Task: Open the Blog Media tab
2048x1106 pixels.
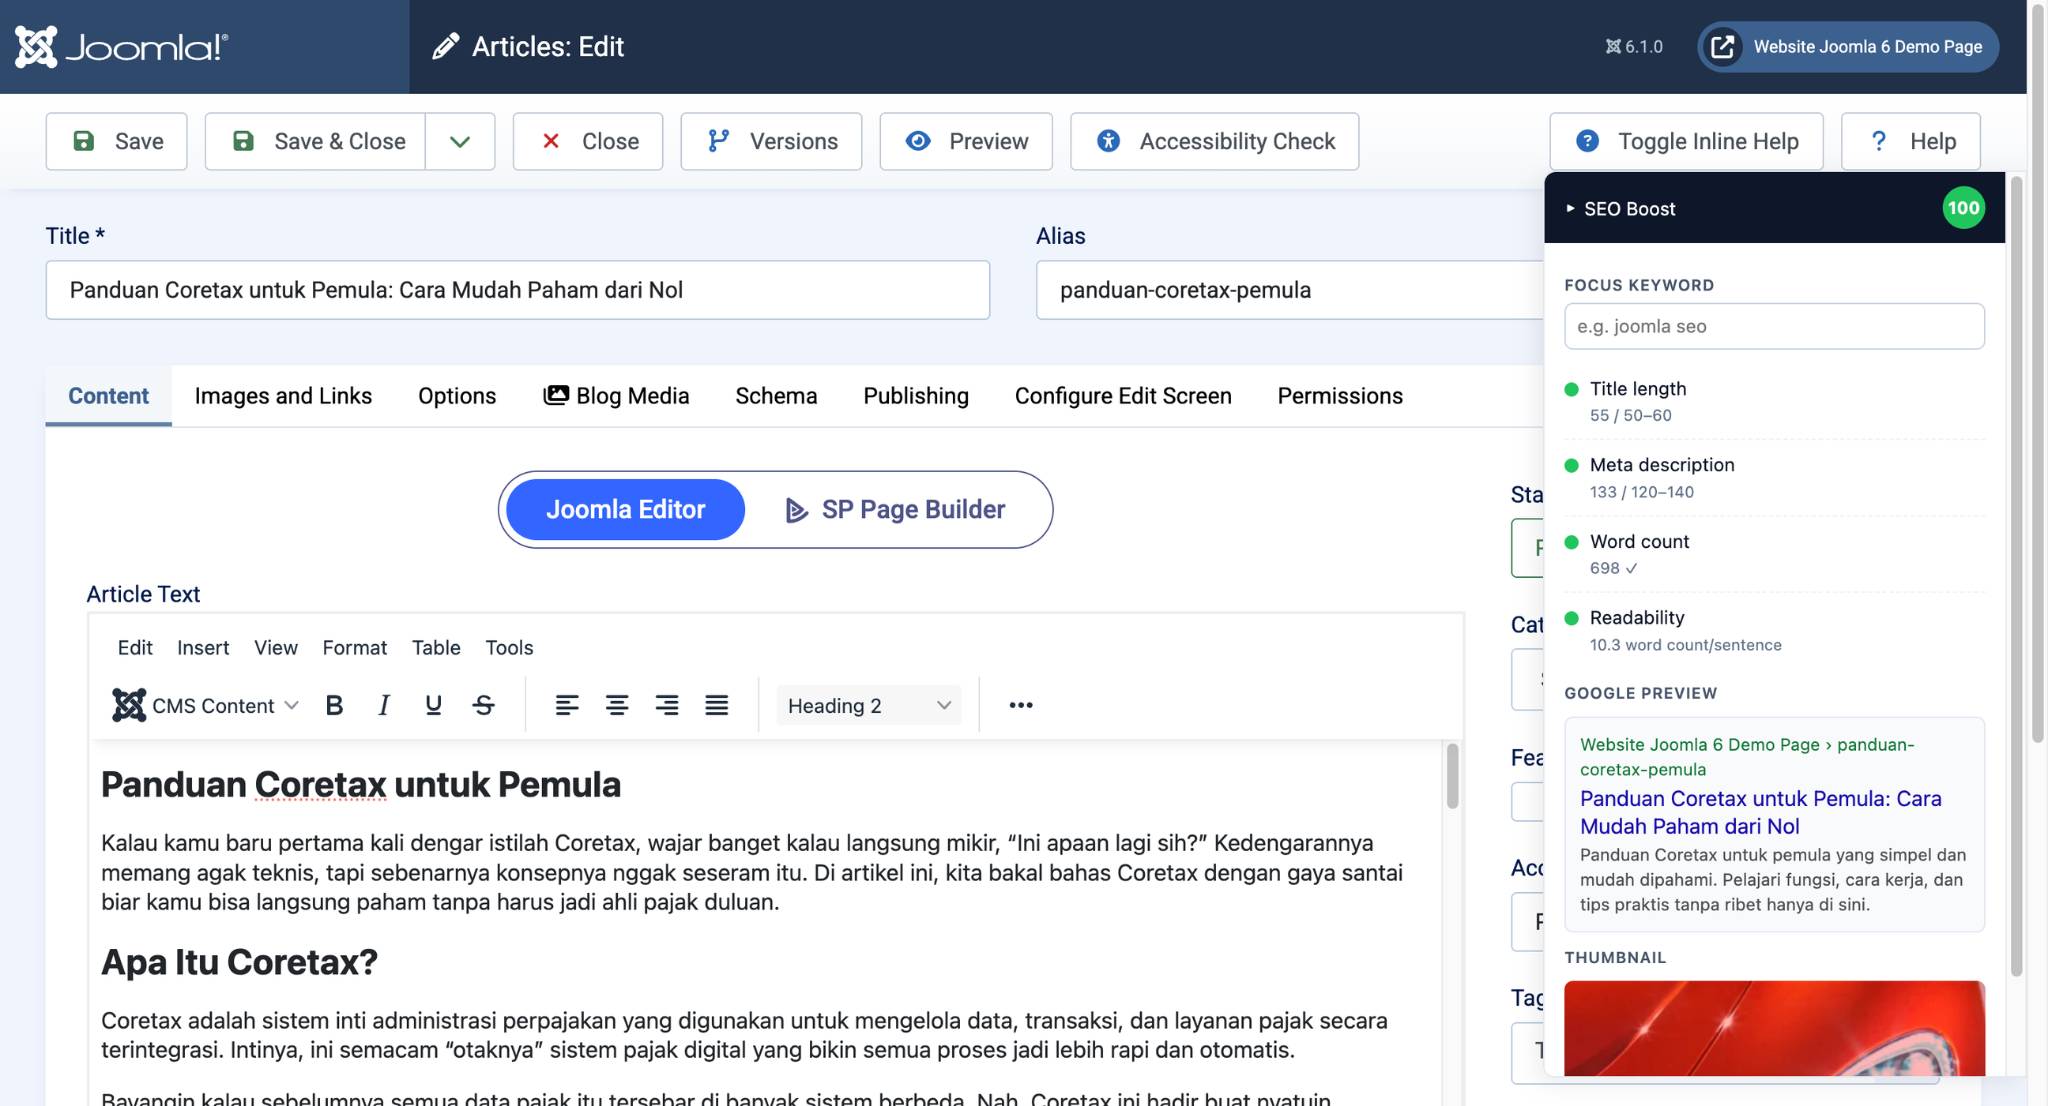Action: [x=616, y=396]
